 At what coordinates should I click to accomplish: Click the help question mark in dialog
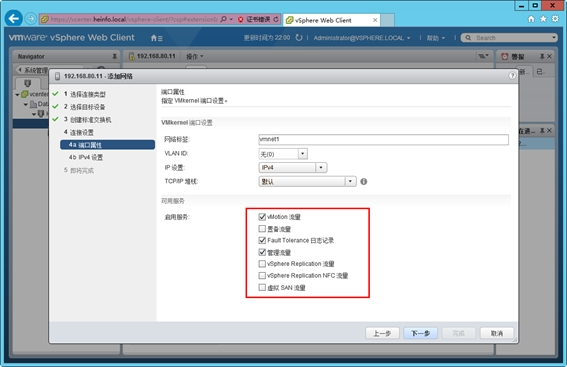pyautogui.click(x=512, y=76)
